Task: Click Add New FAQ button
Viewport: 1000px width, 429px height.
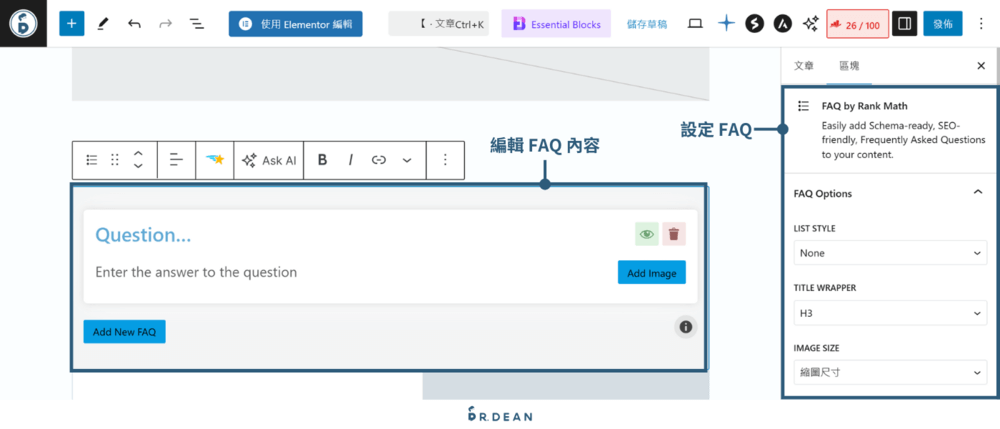Action: (124, 331)
